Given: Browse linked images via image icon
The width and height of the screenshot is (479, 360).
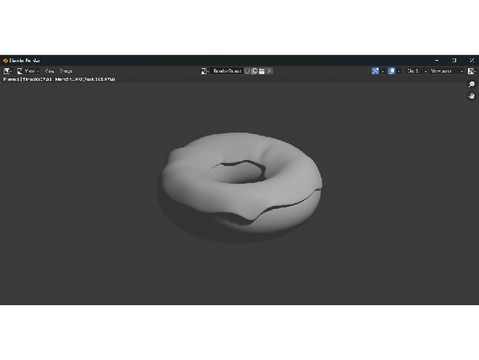Looking at the screenshot, I should (x=205, y=71).
